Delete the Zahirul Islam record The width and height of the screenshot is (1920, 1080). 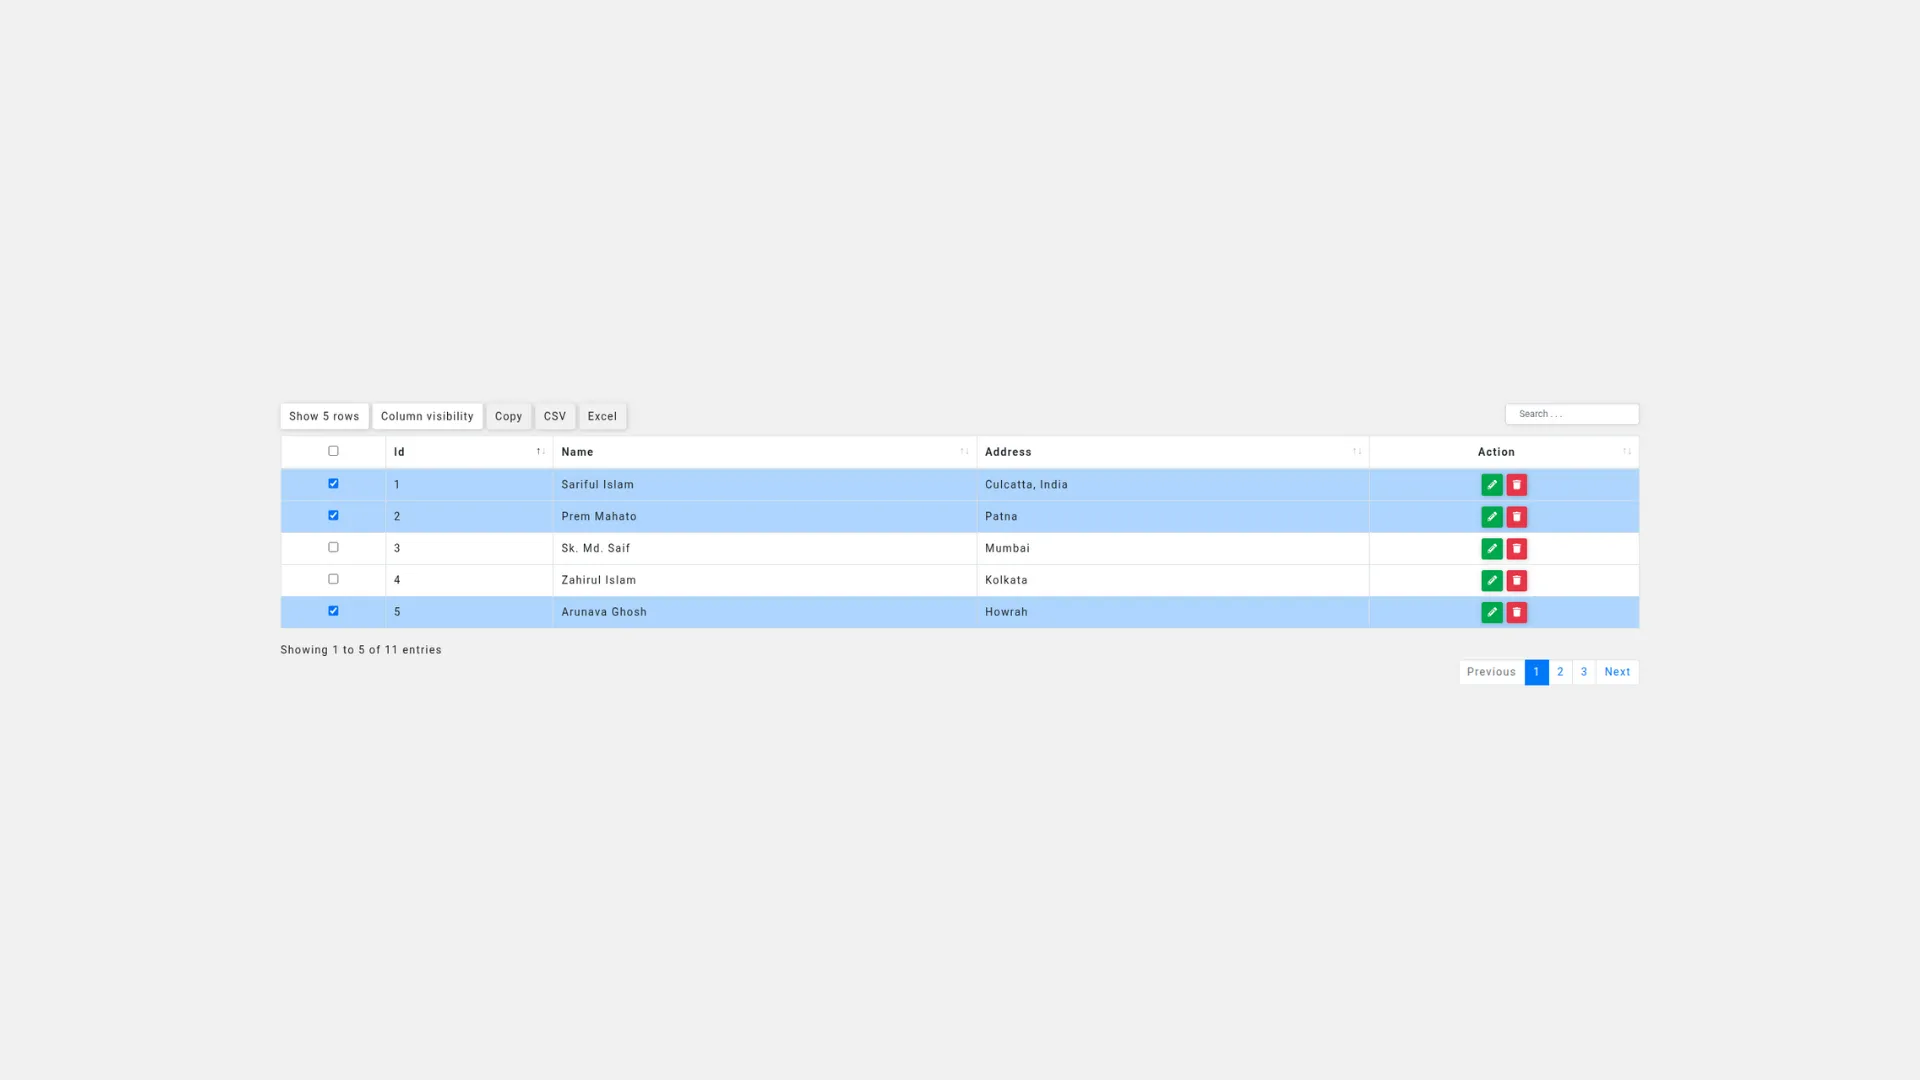pos(1516,580)
